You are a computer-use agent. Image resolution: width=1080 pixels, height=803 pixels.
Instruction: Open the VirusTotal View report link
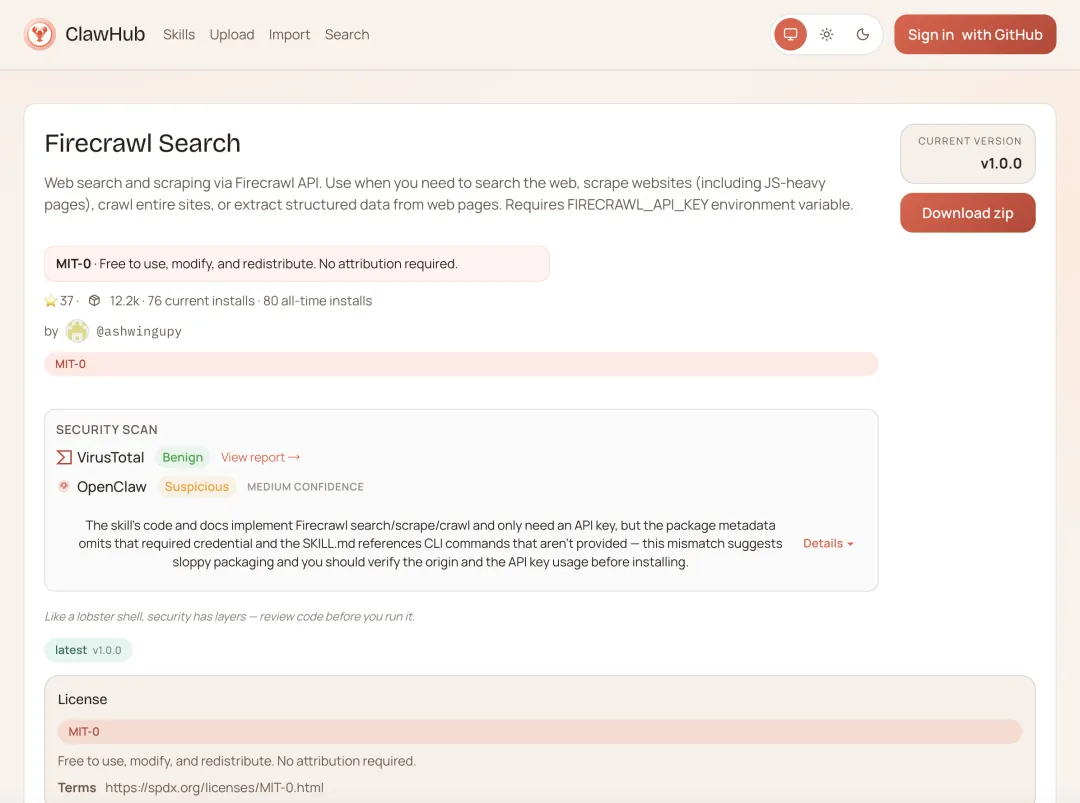(260, 457)
